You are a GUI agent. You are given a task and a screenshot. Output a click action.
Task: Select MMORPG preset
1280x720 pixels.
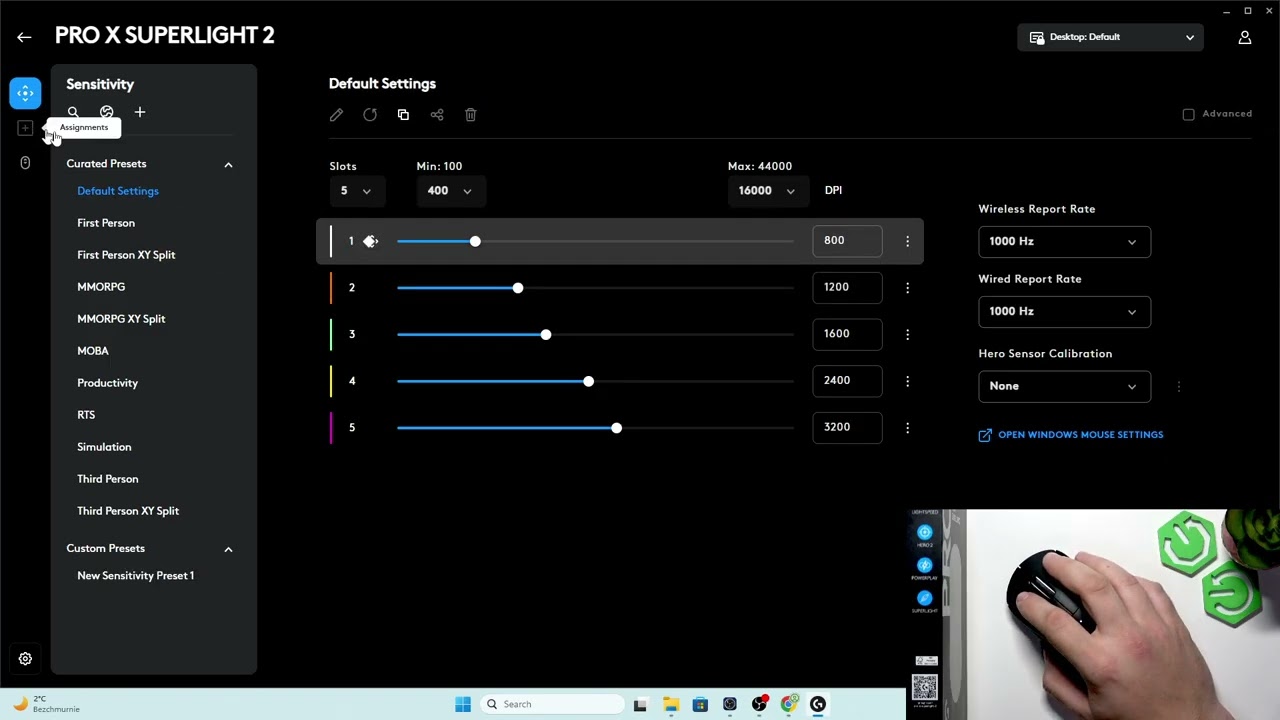(x=101, y=287)
